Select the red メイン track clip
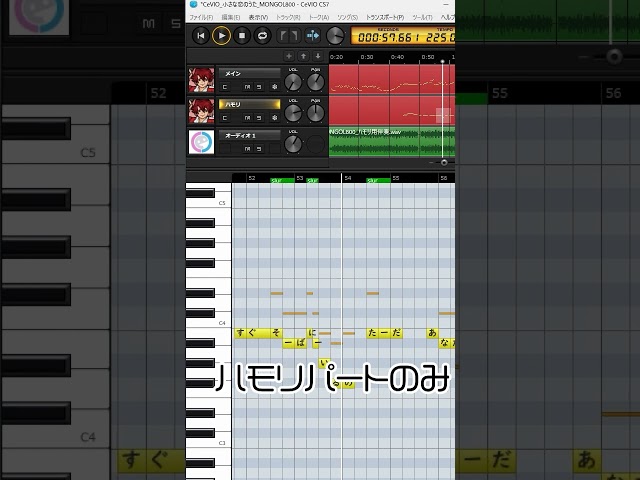The height and width of the screenshot is (480, 640). (x=392, y=80)
